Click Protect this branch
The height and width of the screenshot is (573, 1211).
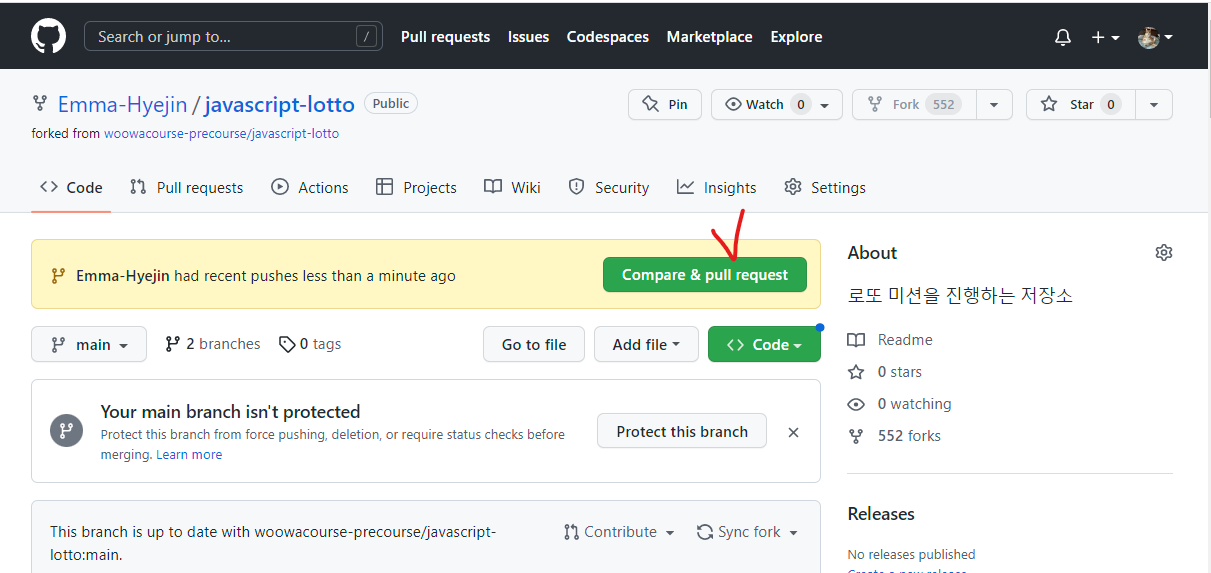point(682,432)
